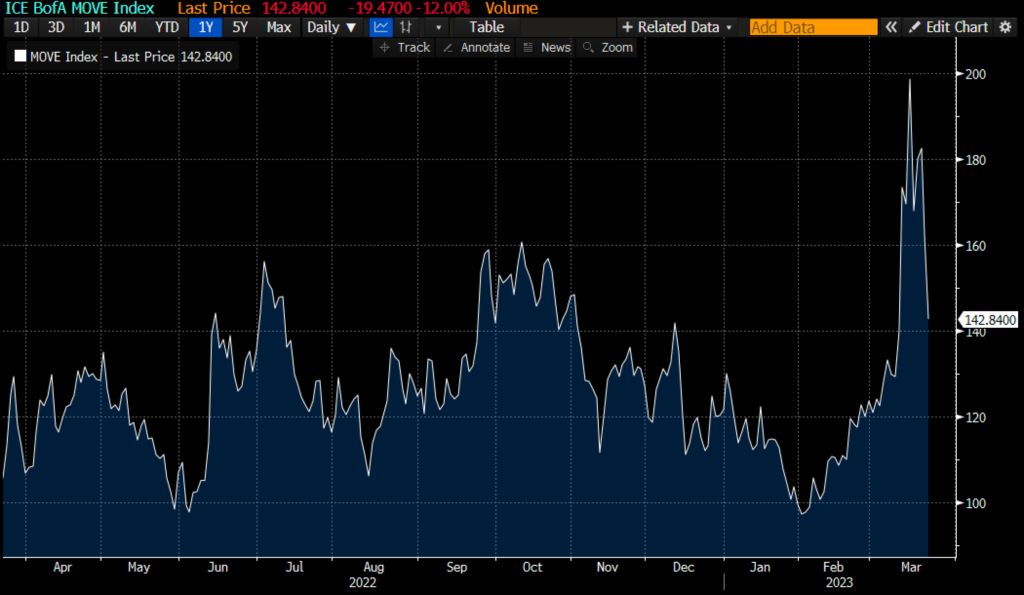The image size is (1024, 595).
Task: Select the 1Y time range
Action: (204, 27)
